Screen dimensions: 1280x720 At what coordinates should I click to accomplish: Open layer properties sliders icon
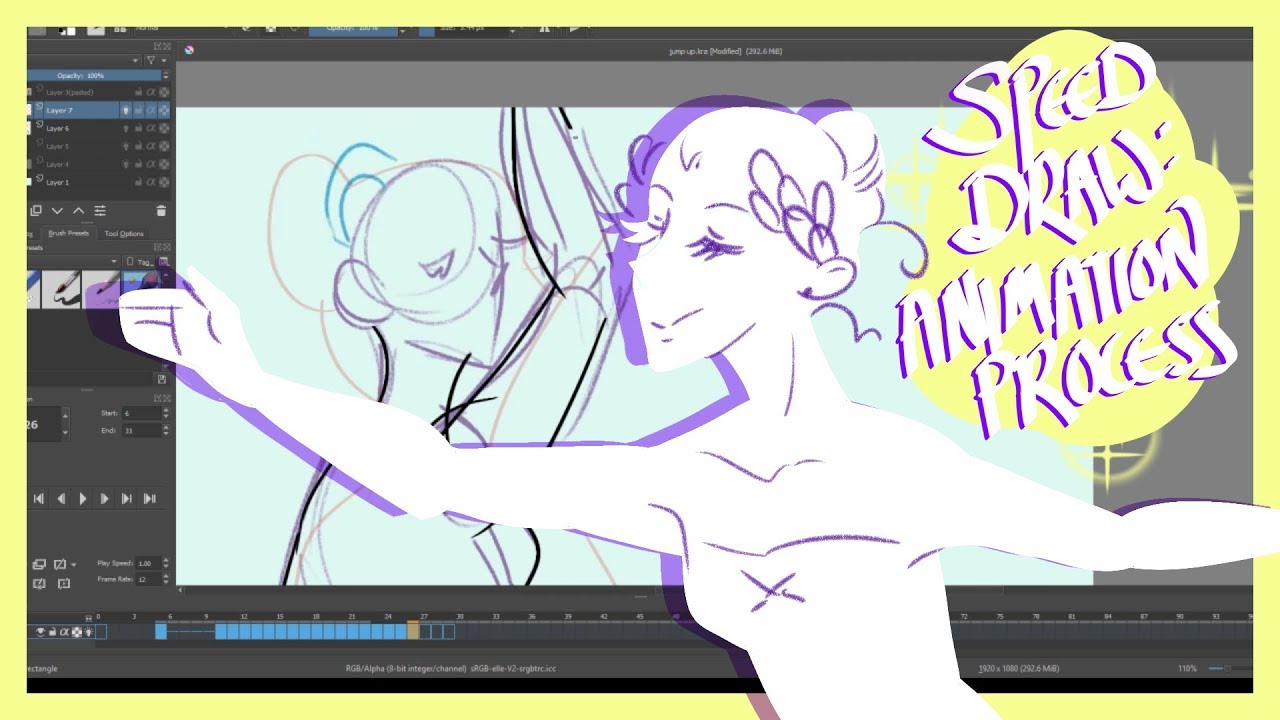coord(100,211)
